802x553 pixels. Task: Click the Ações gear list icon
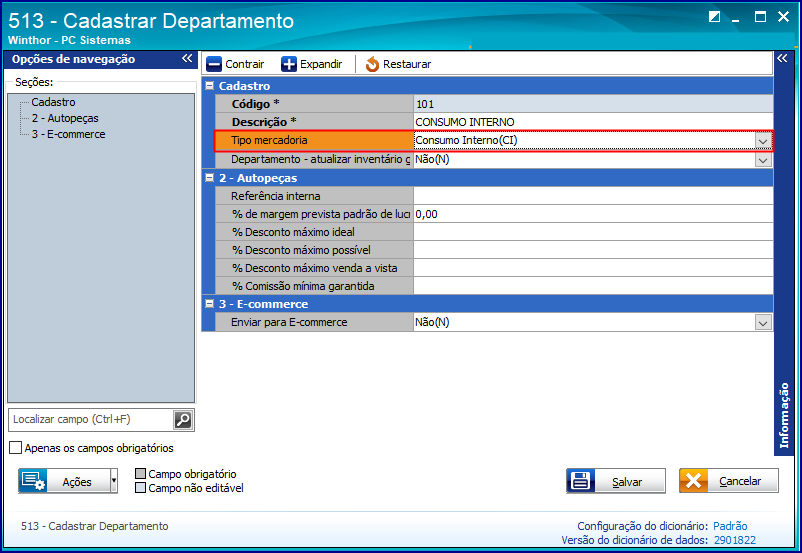click(33, 481)
